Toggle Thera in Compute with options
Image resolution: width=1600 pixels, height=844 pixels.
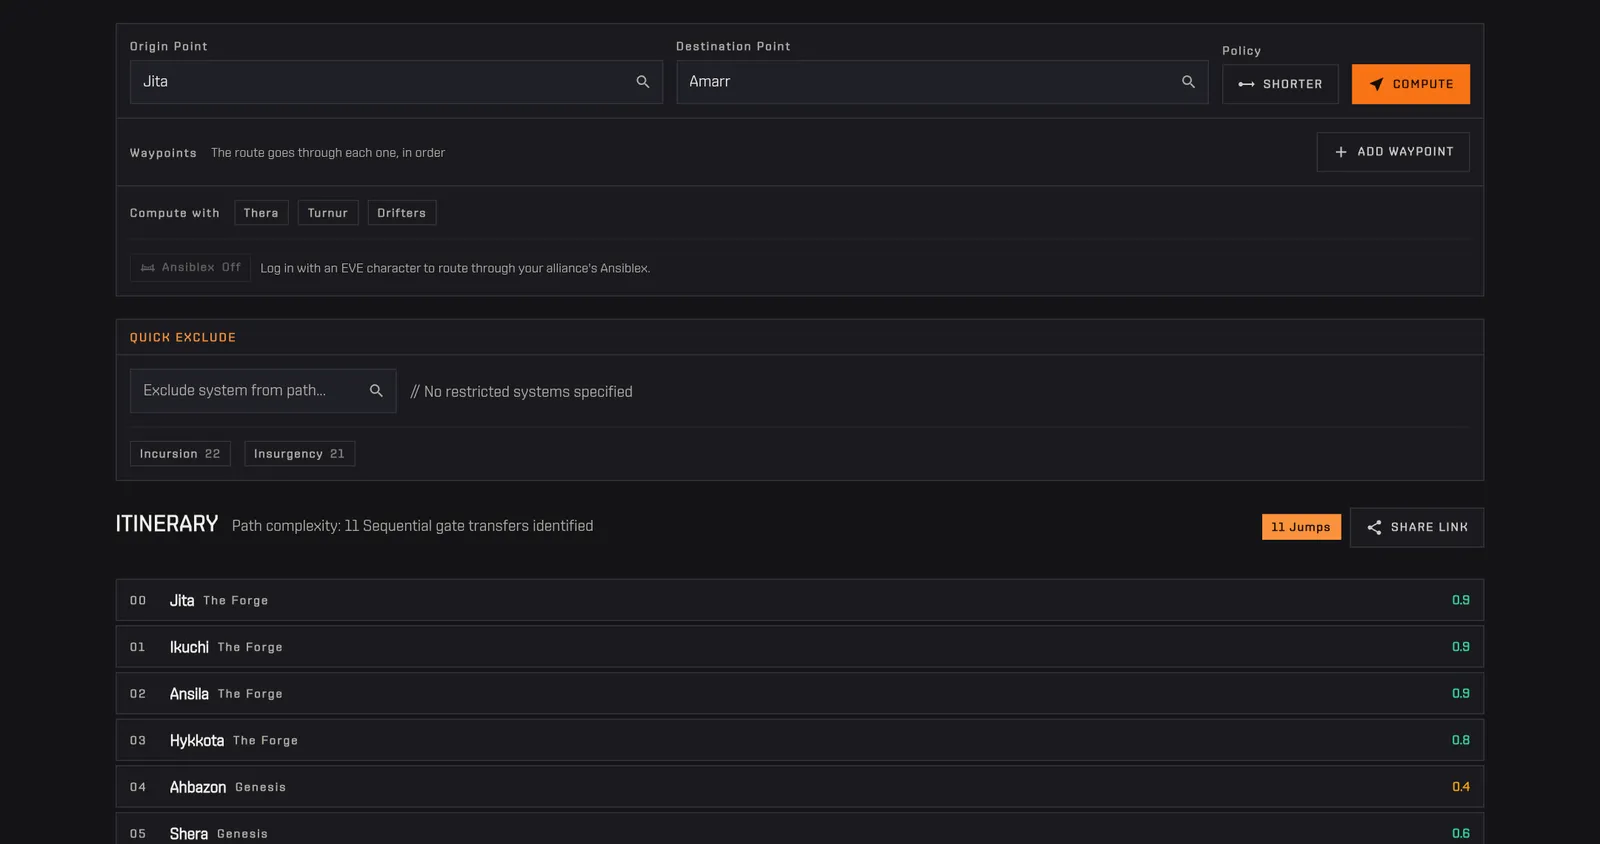261,213
